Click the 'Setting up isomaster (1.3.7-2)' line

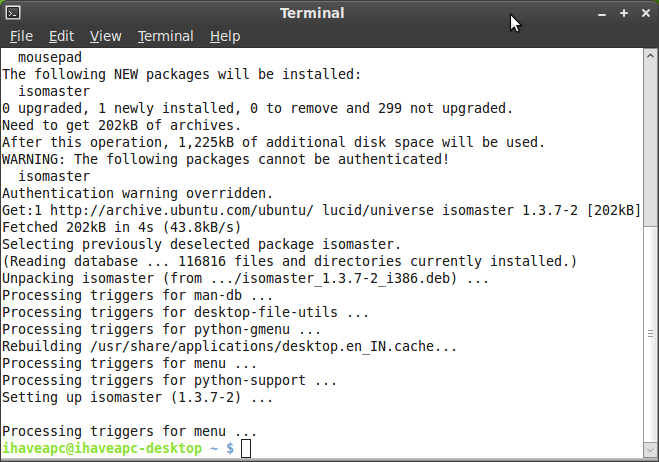click(138, 397)
